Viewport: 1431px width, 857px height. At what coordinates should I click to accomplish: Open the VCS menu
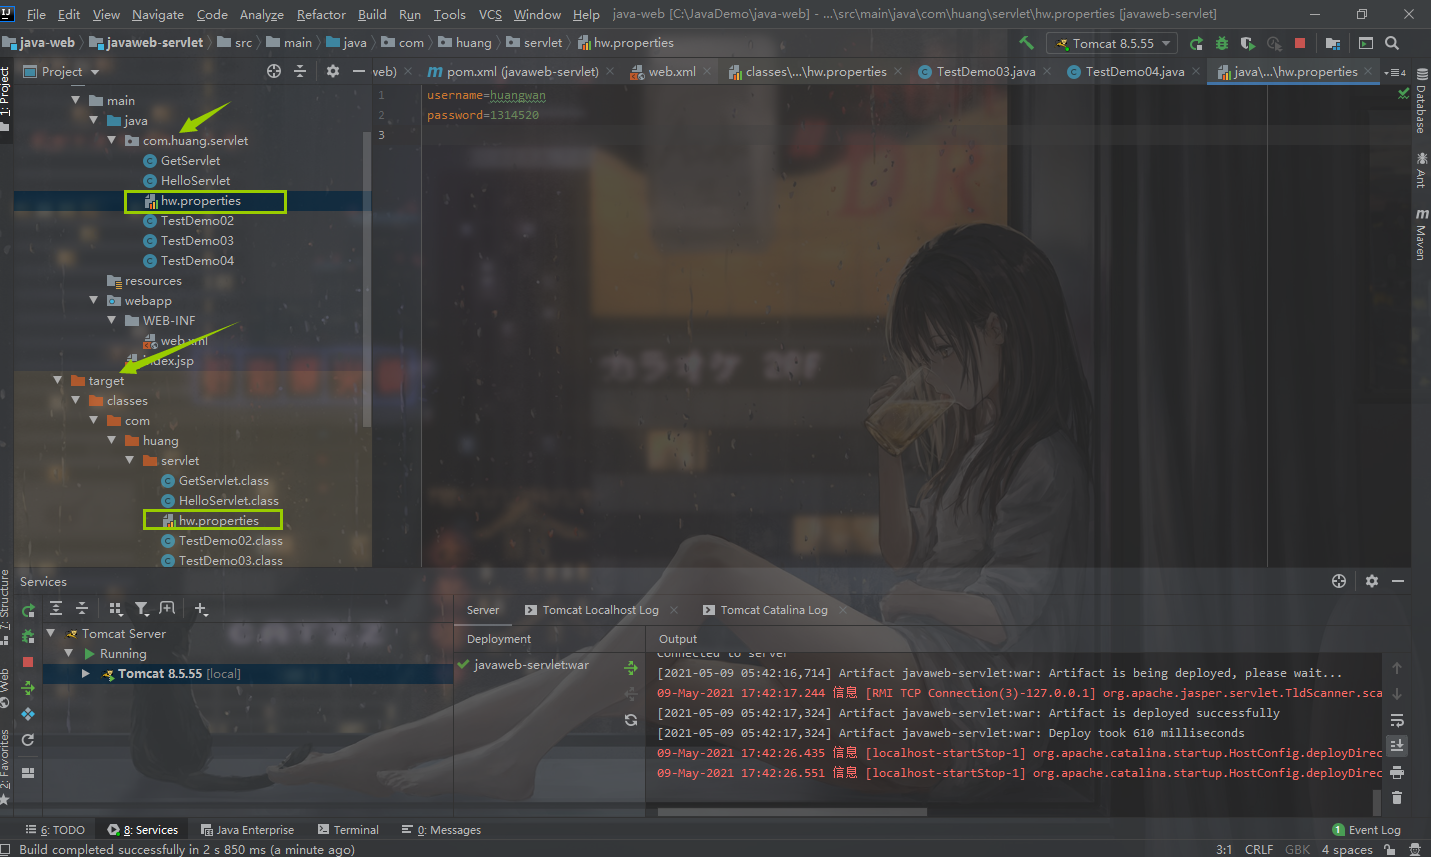(490, 14)
